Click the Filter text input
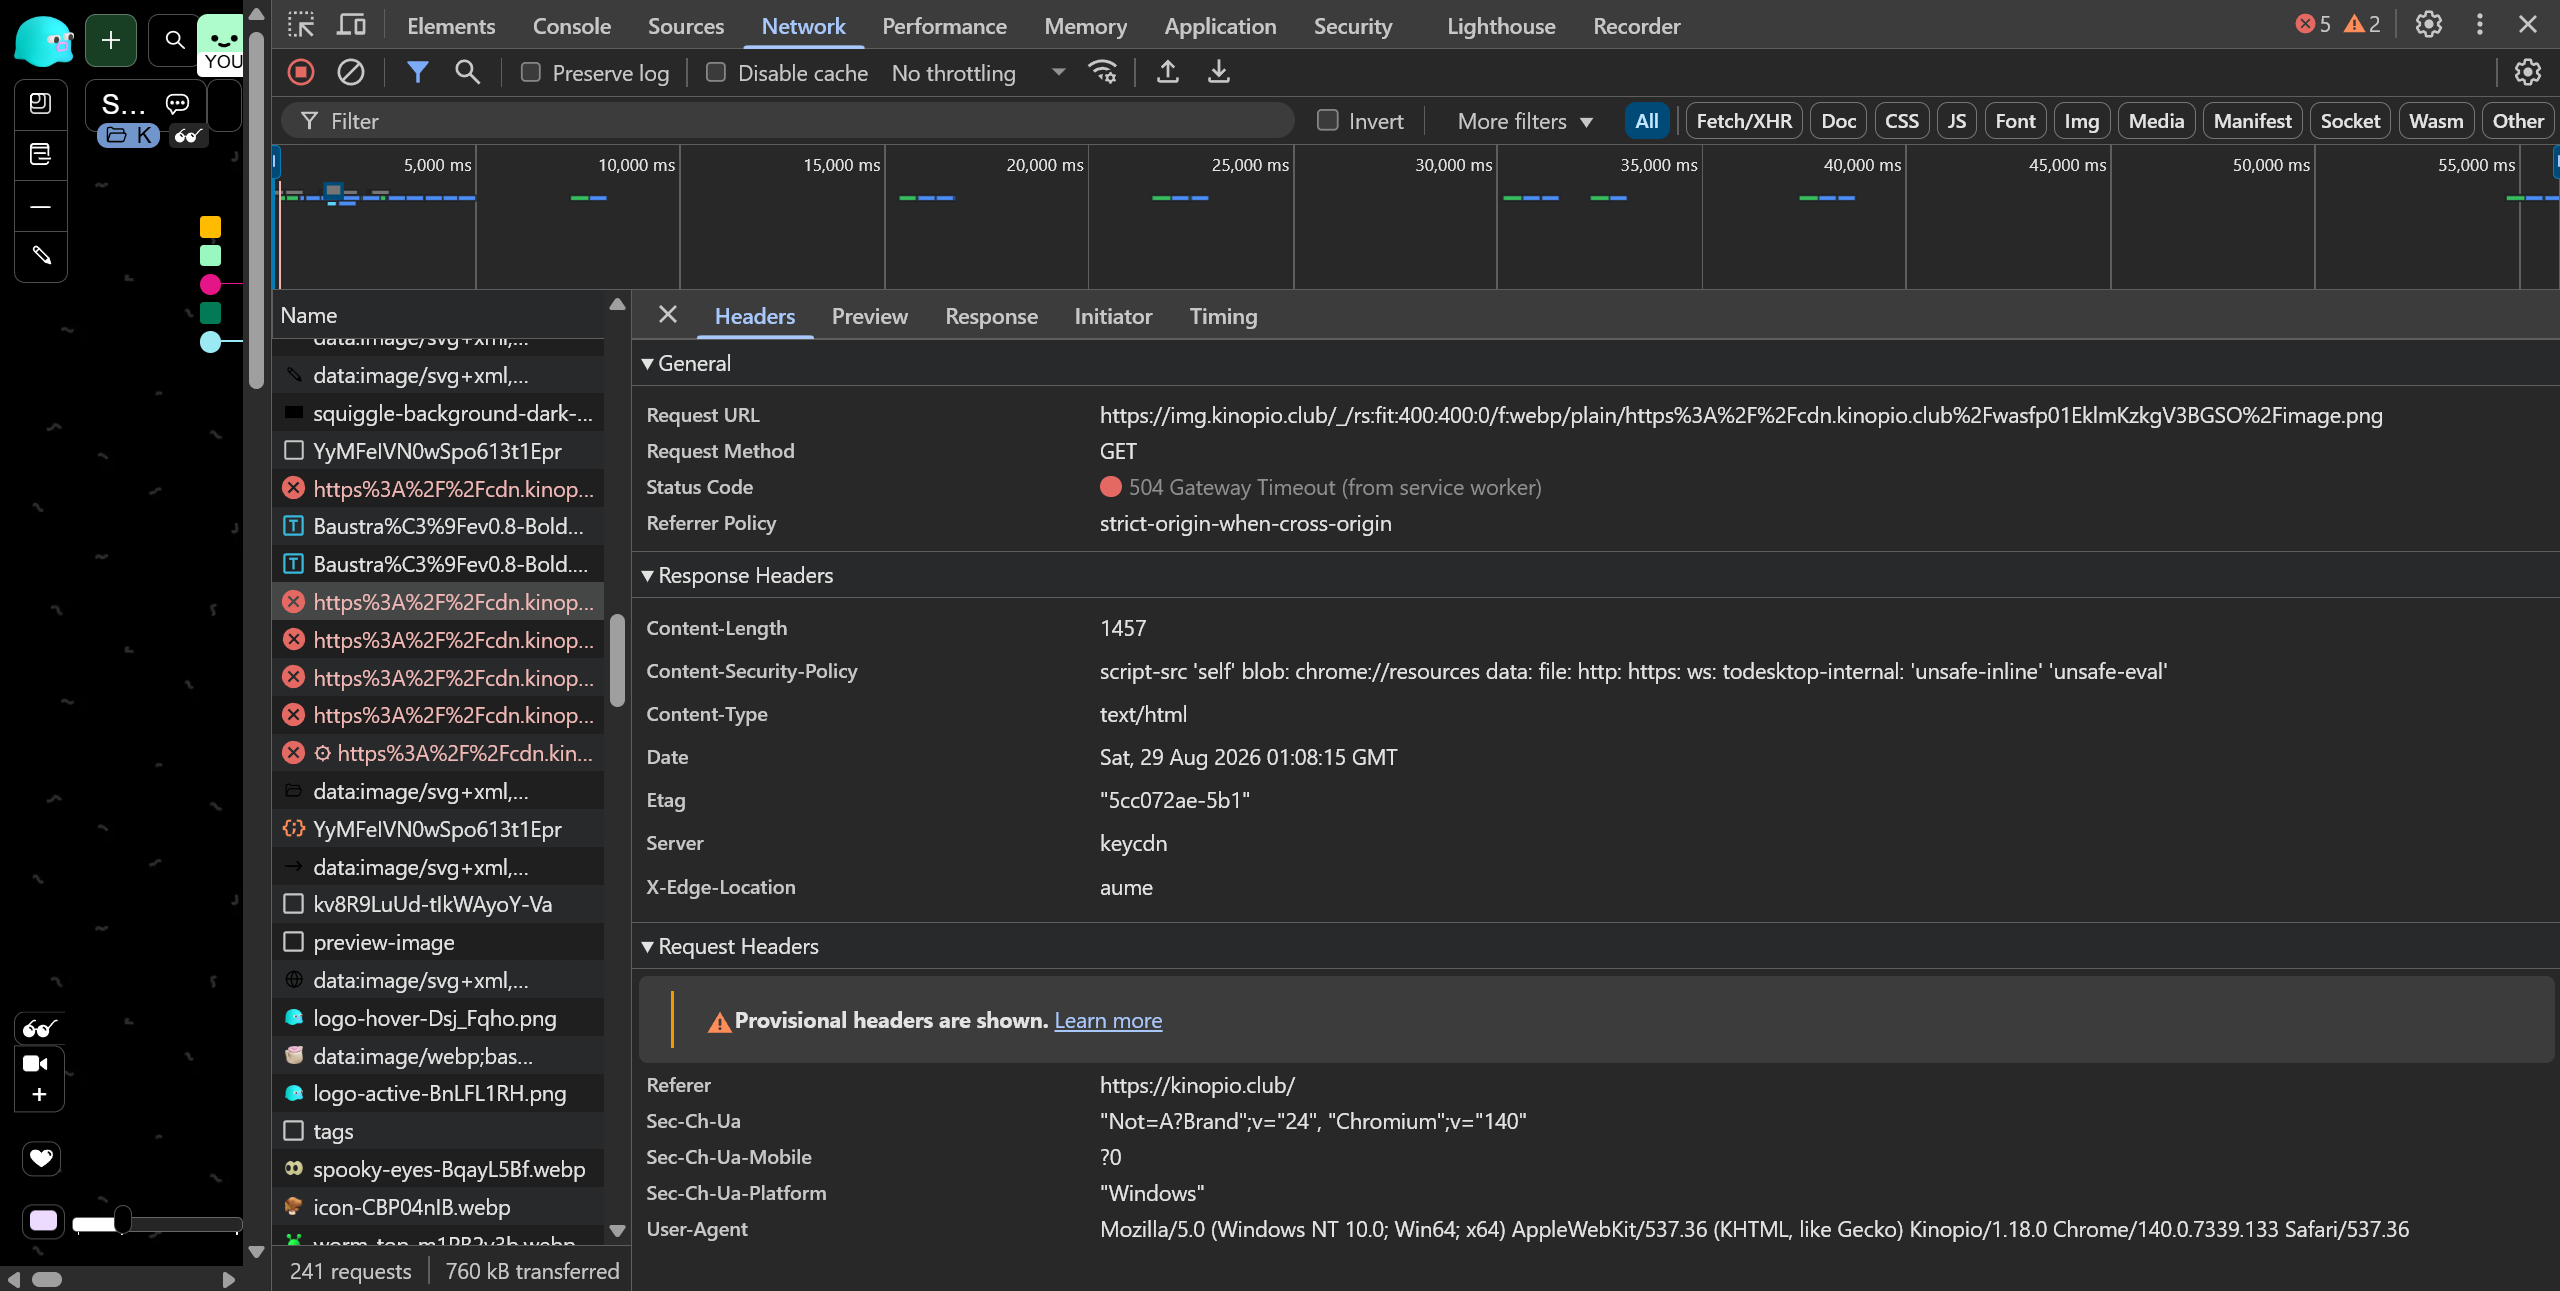The image size is (2560, 1291). [787, 121]
